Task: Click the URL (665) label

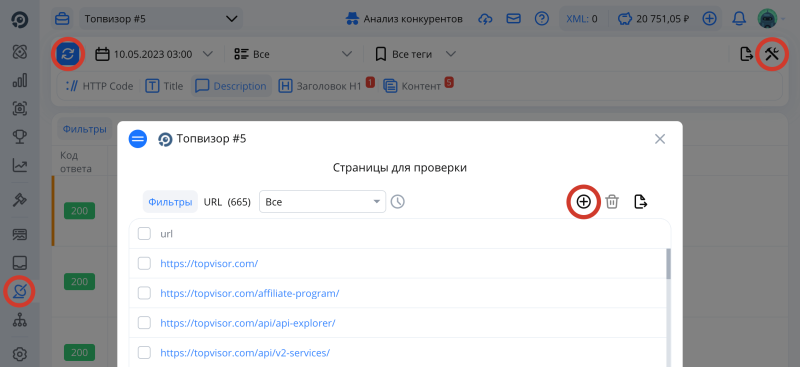Action: click(227, 202)
